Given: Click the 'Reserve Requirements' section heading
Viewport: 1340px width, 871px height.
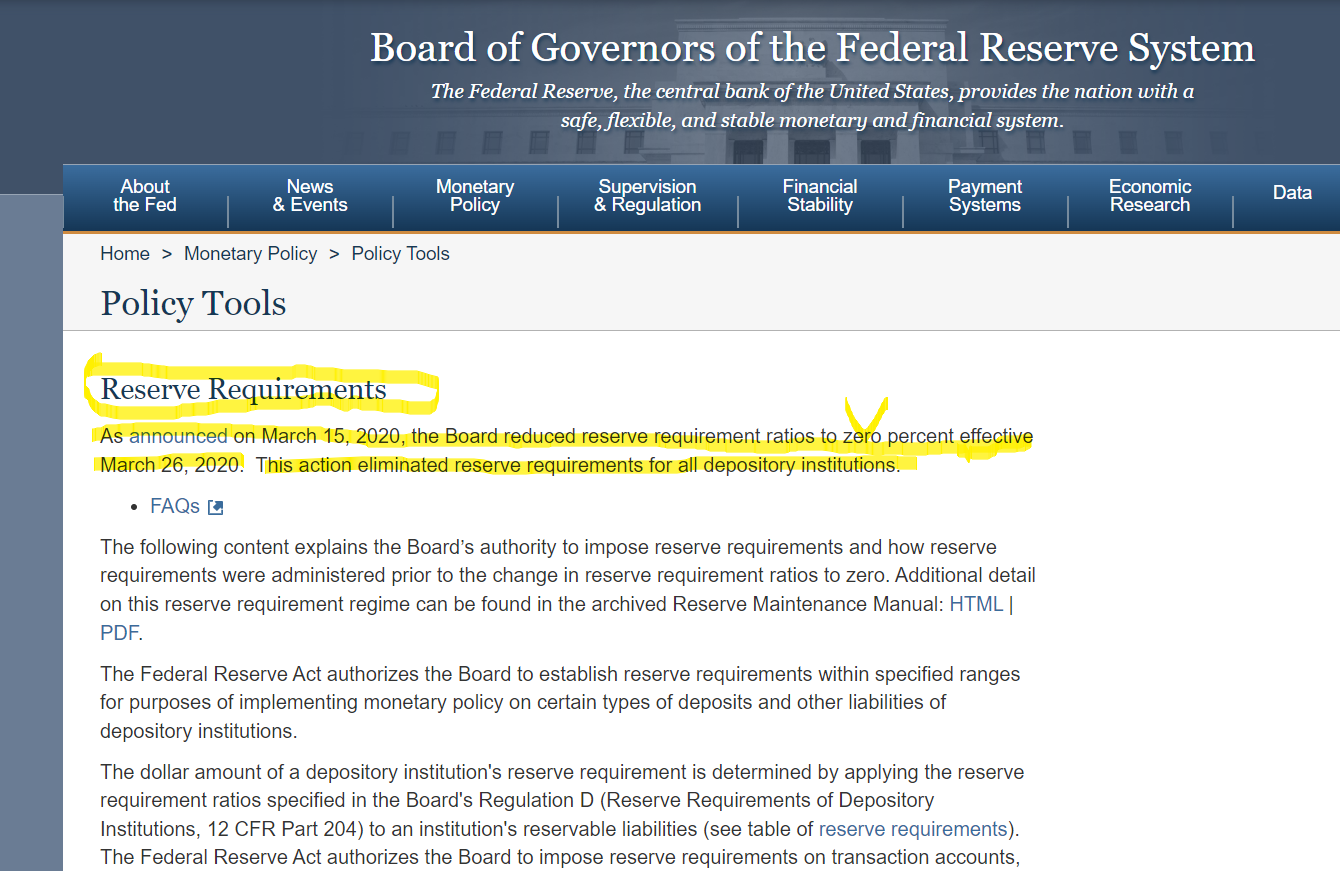Looking at the screenshot, I should pyautogui.click(x=243, y=389).
